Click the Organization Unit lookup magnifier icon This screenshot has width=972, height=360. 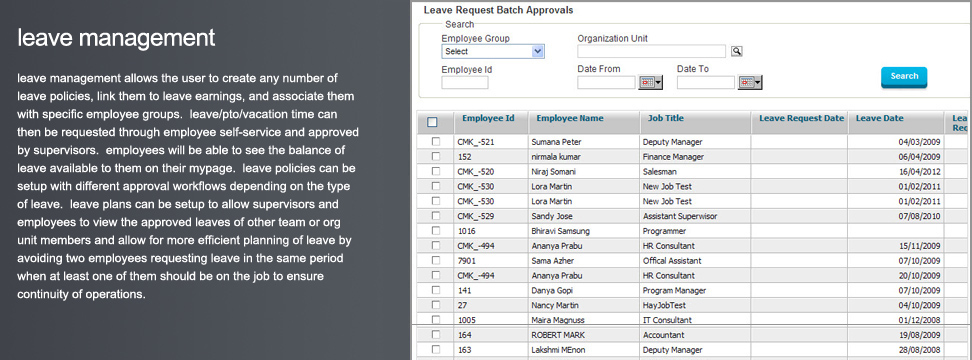[736, 51]
